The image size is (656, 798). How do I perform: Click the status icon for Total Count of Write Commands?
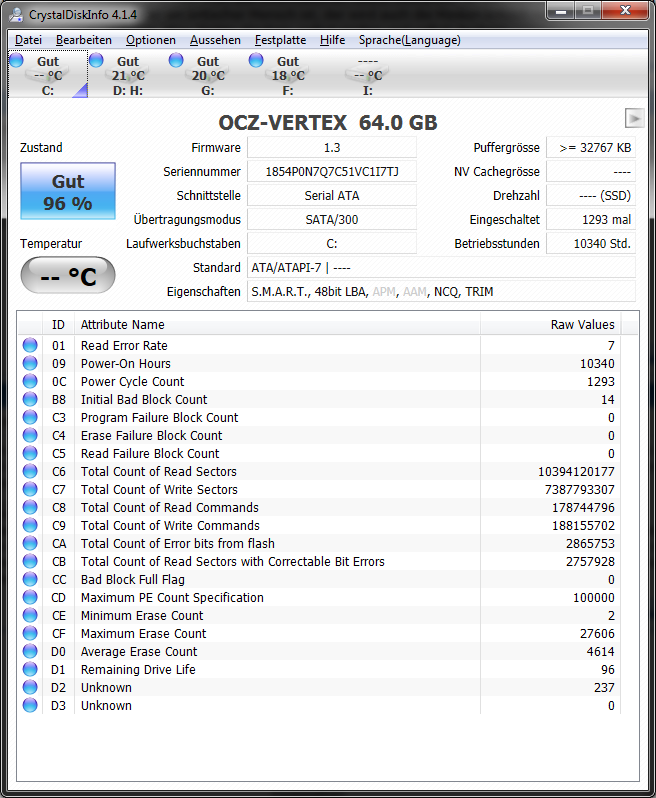coord(30,525)
